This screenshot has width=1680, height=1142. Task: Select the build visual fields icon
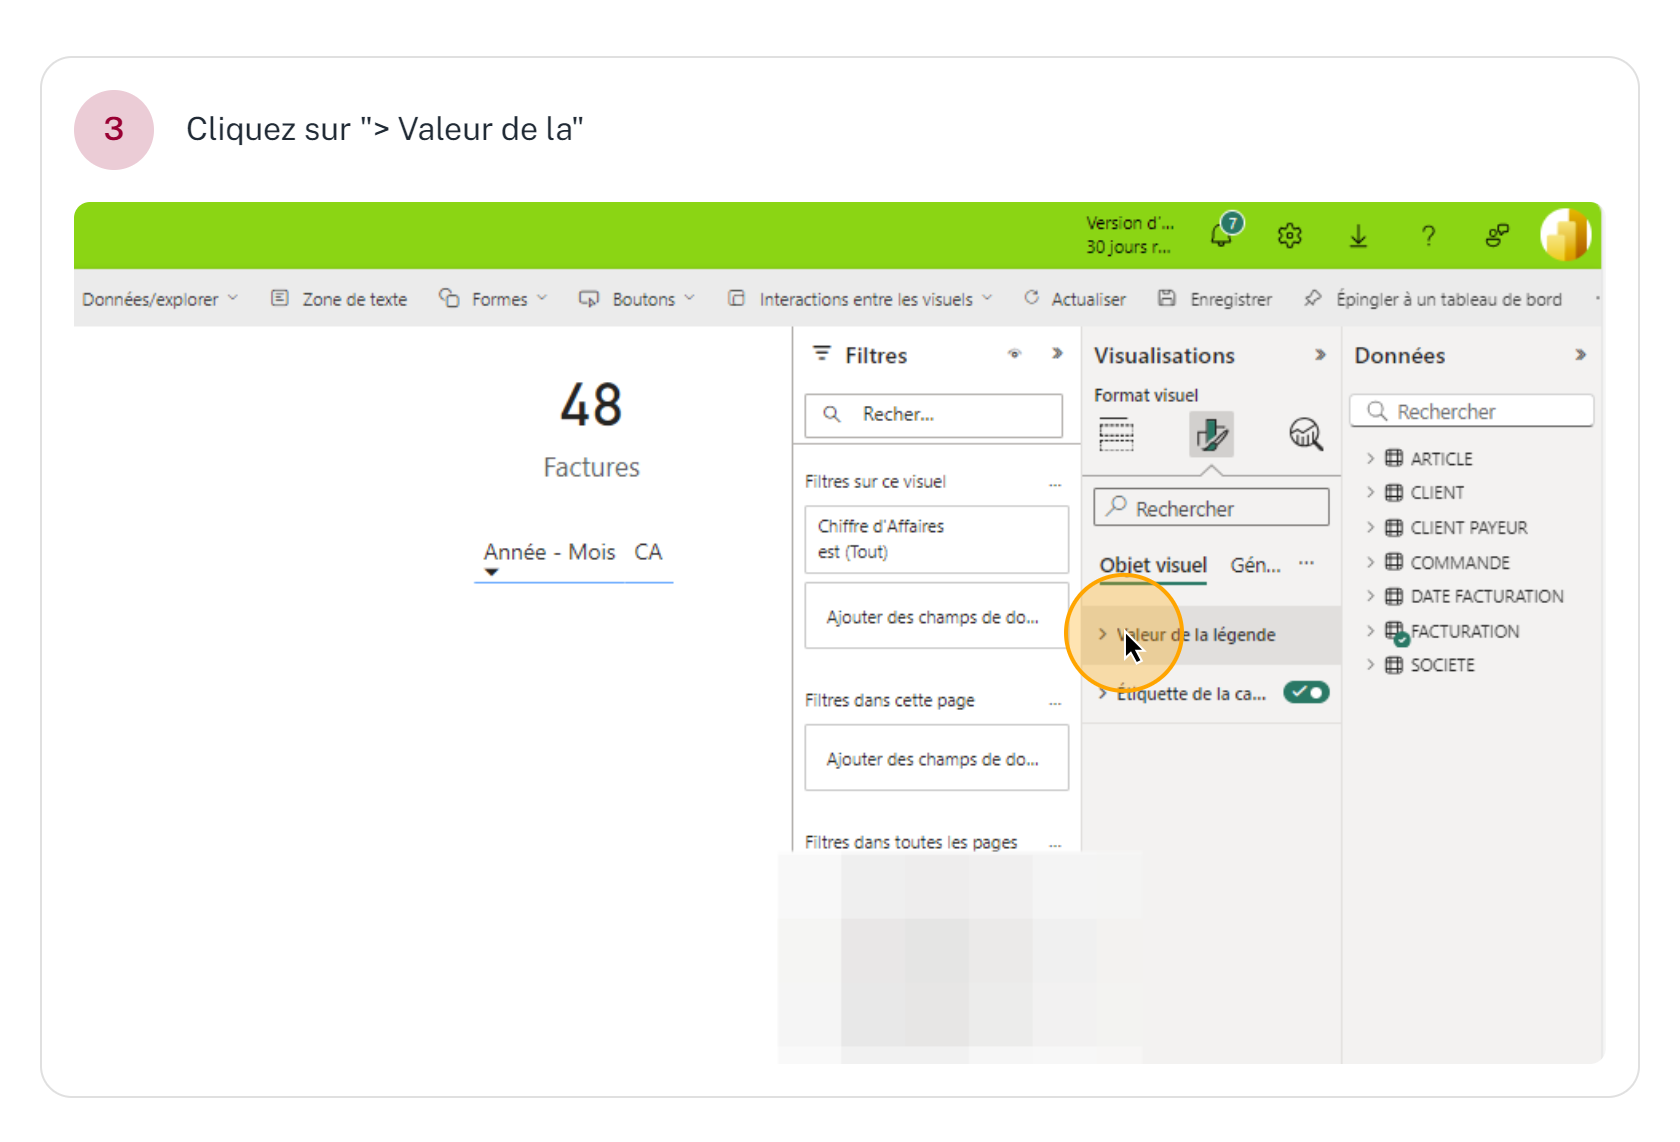click(1116, 435)
